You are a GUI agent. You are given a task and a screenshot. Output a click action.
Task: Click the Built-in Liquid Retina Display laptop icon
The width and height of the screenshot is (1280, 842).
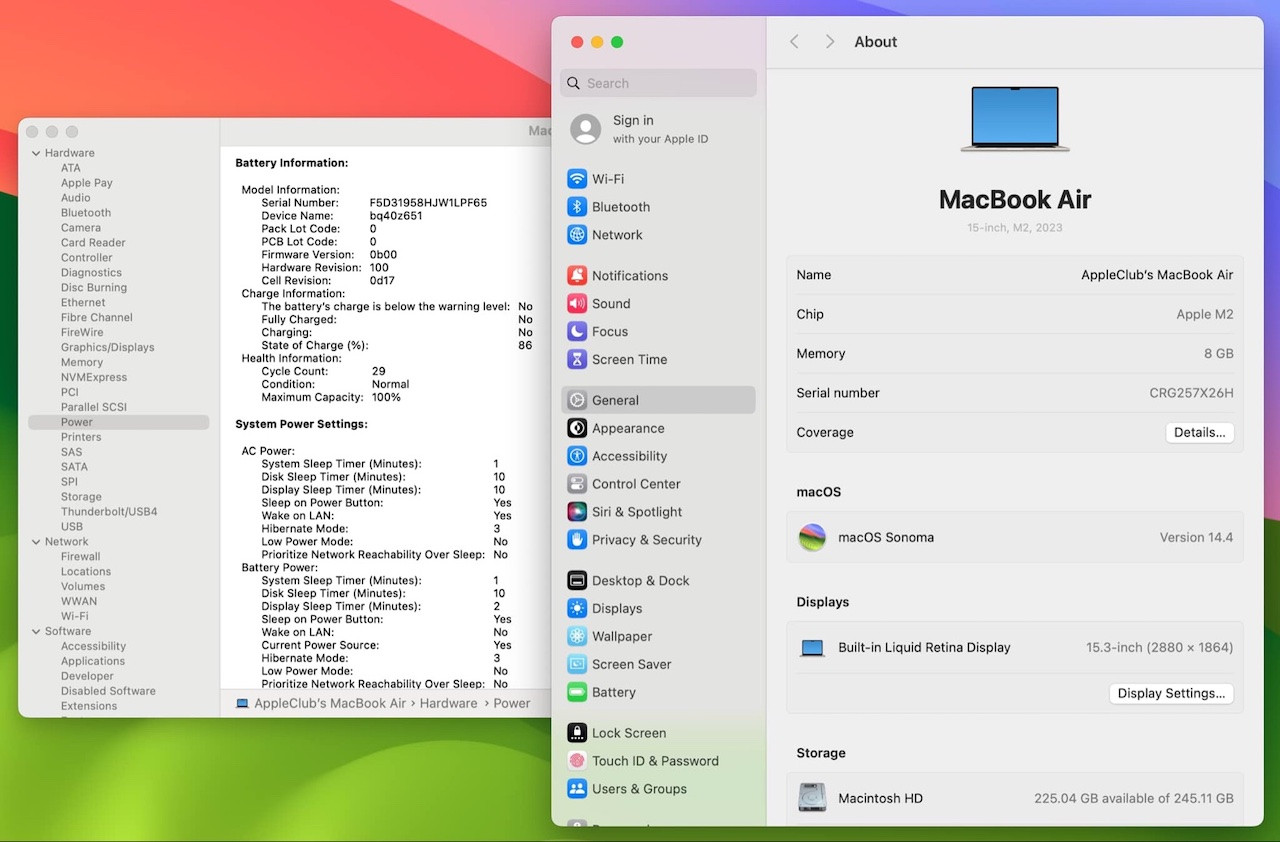click(812, 648)
